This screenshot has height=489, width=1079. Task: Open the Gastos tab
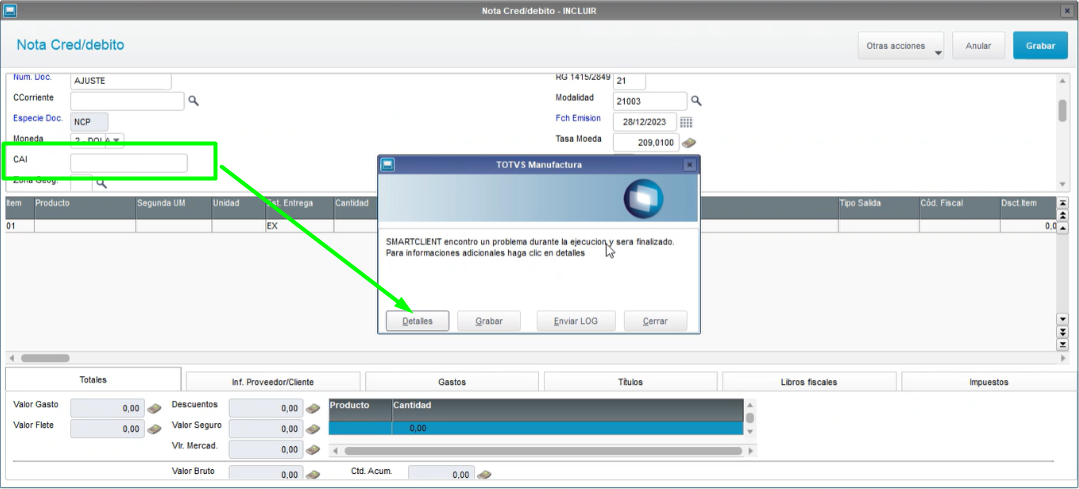[x=452, y=382]
